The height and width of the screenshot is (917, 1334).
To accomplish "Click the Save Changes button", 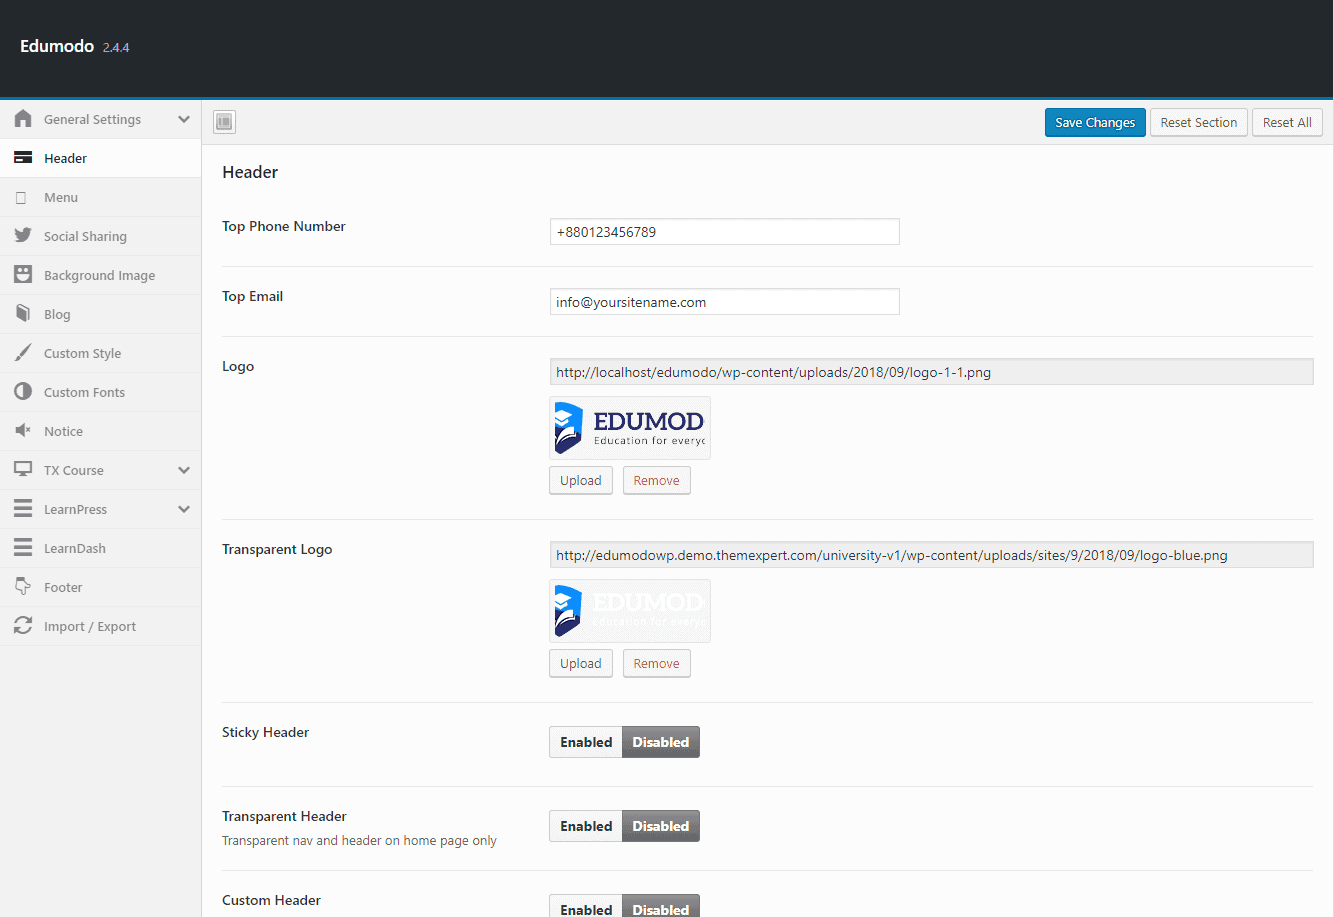I will 1095,122.
